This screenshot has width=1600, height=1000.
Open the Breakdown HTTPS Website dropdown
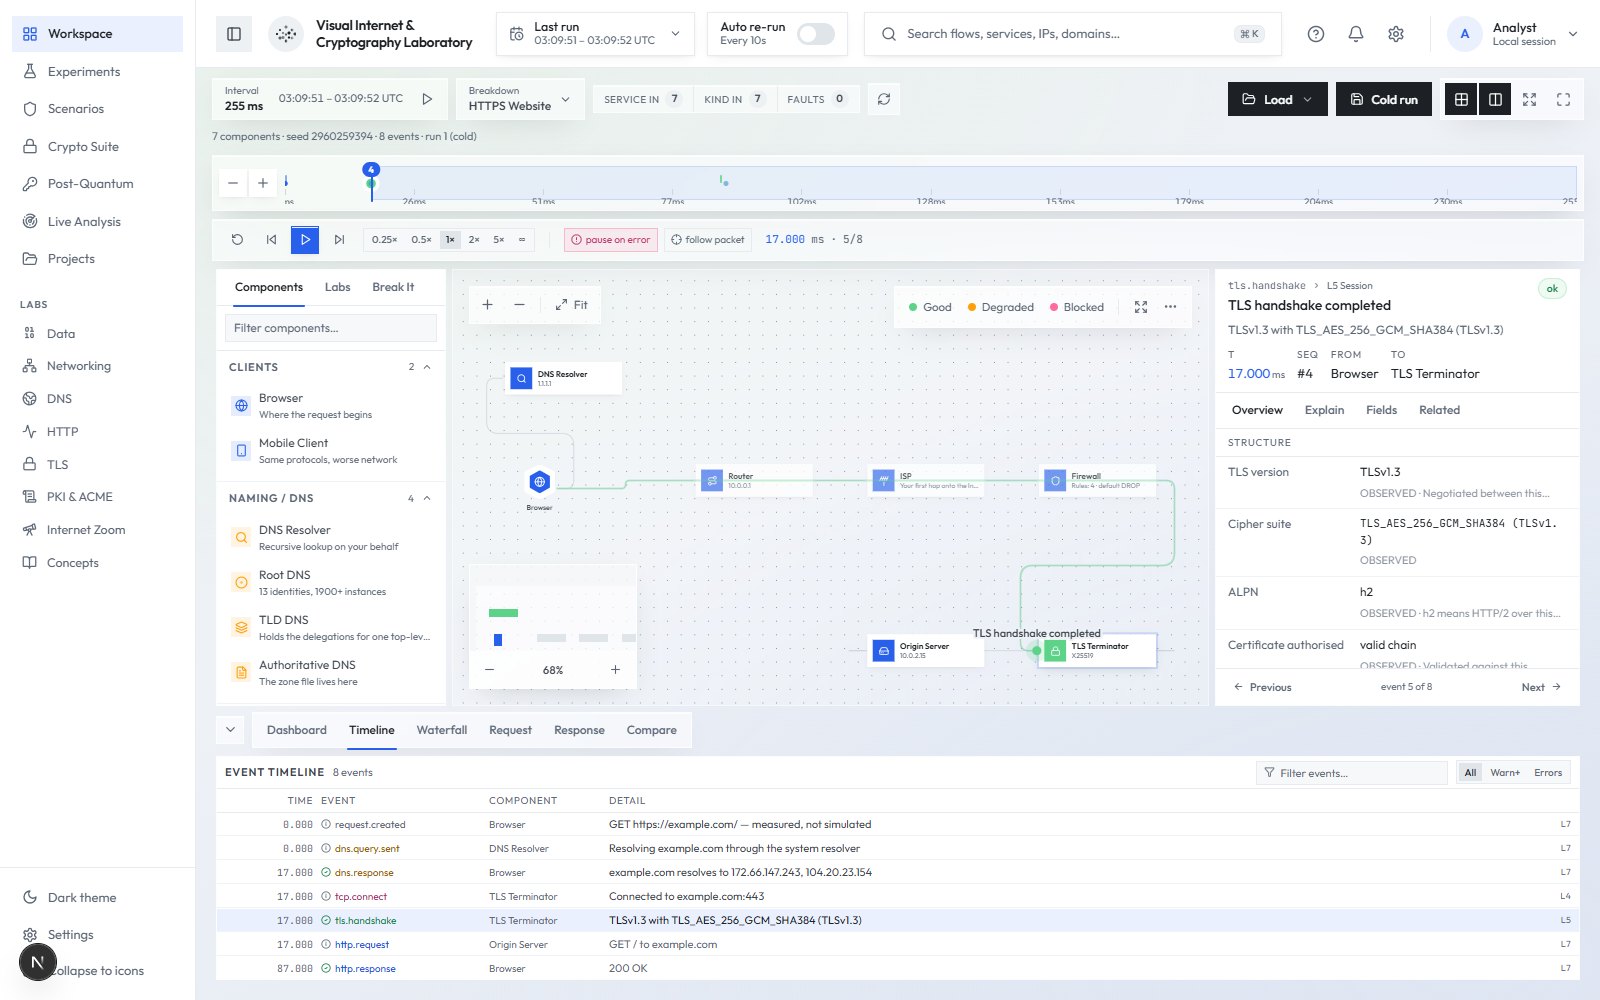pyautogui.click(x=519, y=99)
